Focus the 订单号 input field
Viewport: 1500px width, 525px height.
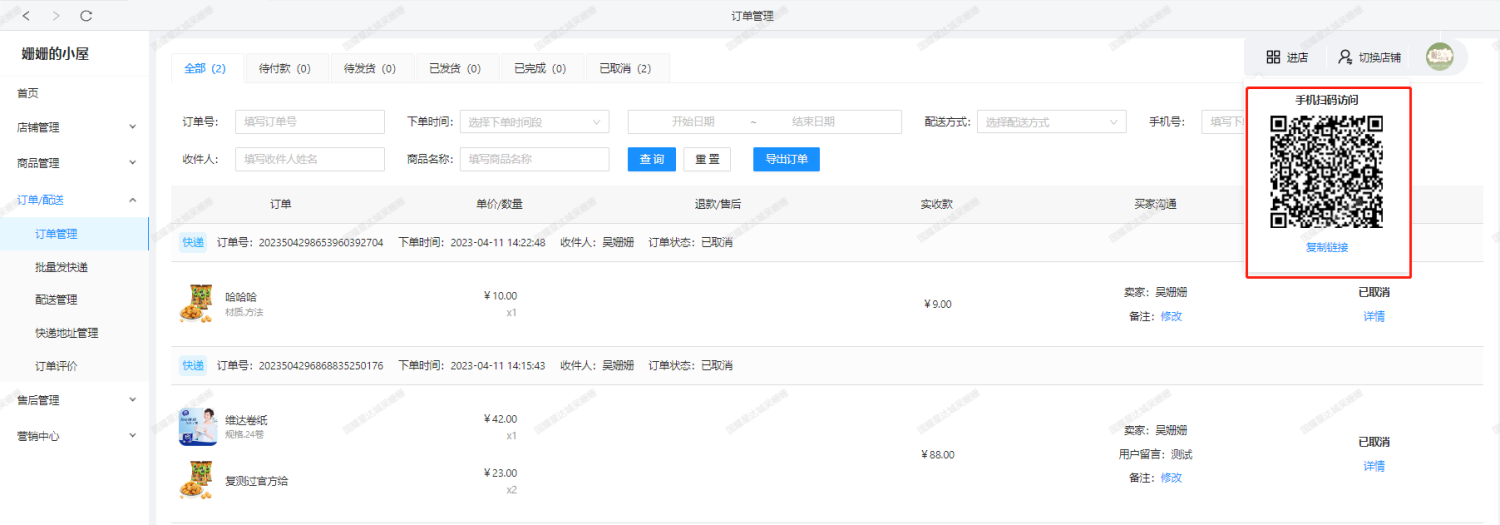tap(310, 122)
